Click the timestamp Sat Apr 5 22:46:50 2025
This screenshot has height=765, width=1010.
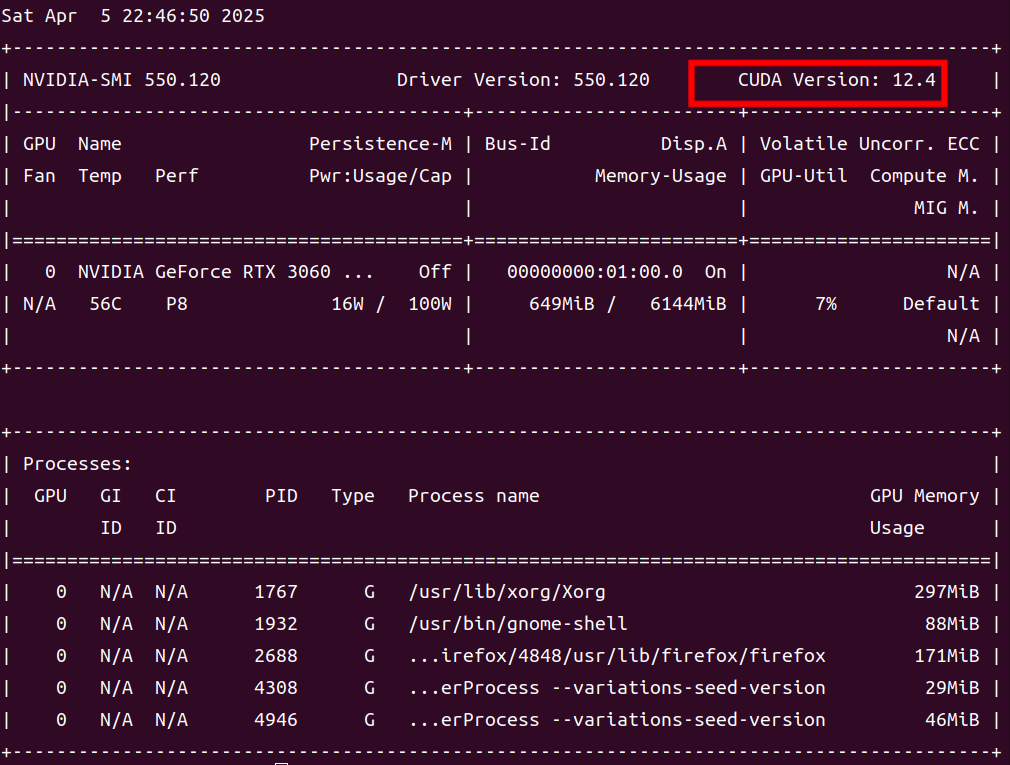pyautogui.click(x=133, y=16)
